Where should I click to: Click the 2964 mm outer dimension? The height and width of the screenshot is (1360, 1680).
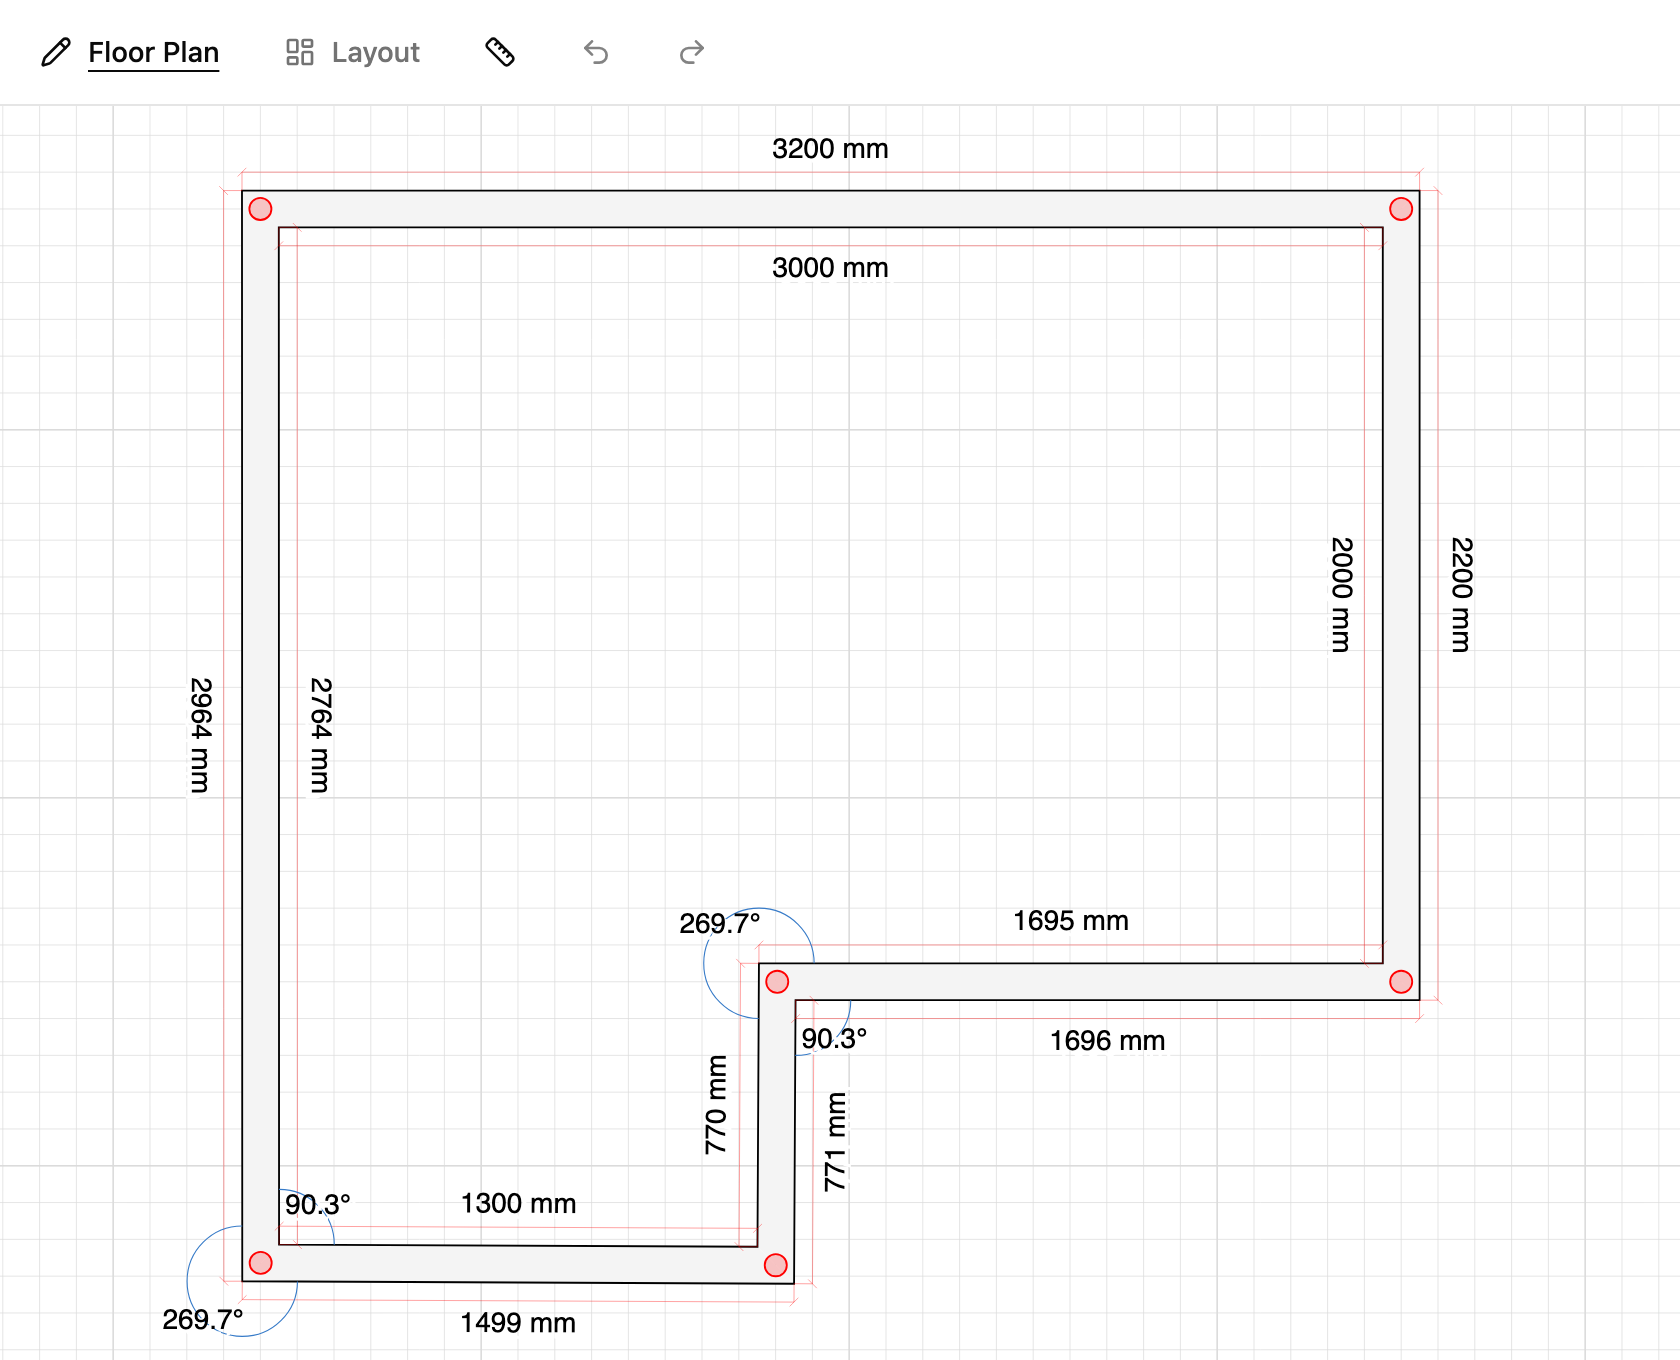(x=200, y=736)
